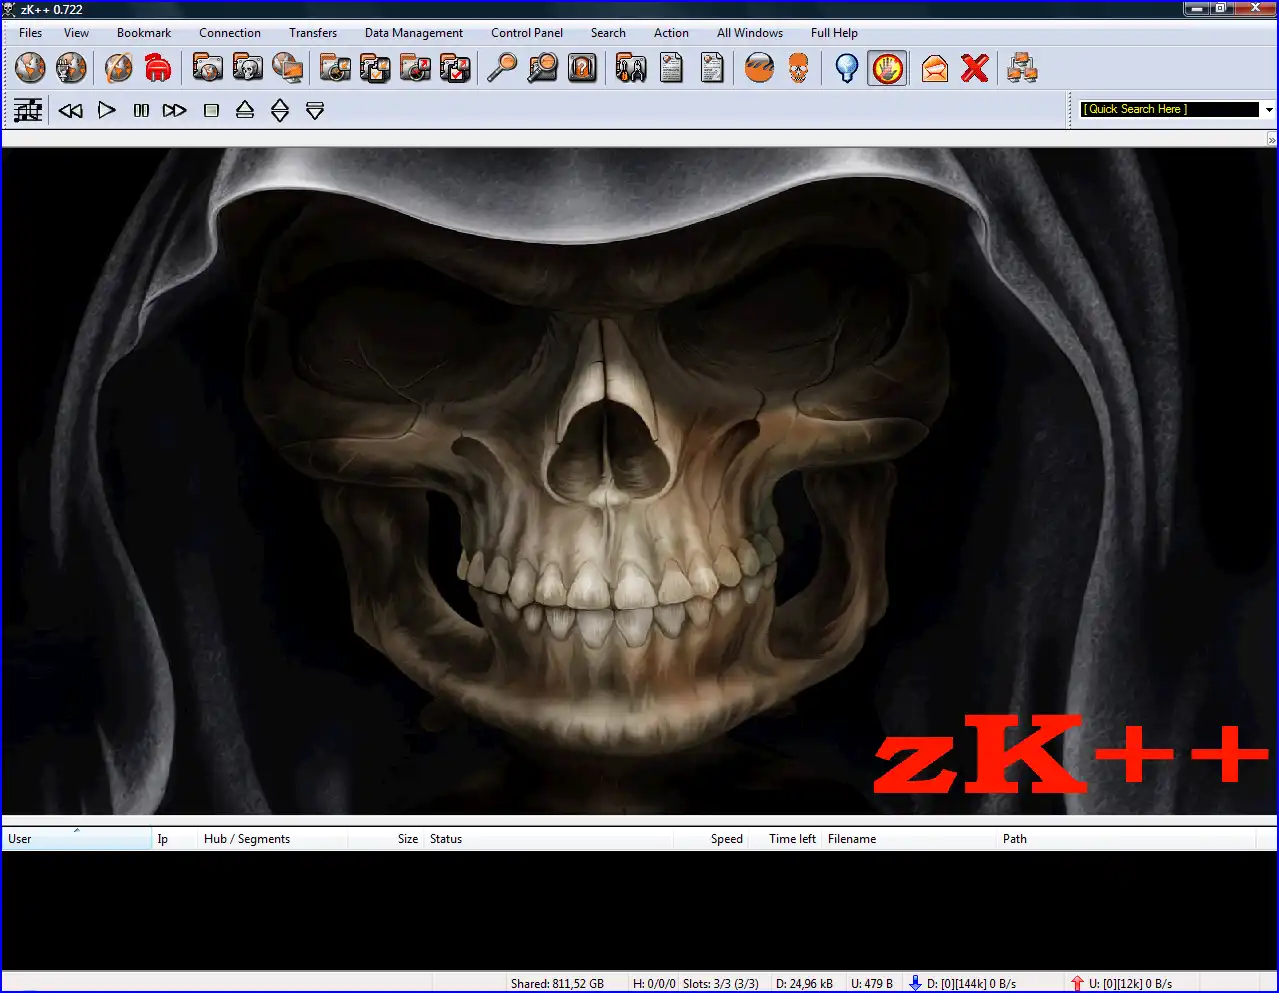
Task: Sort by Hub / Segments column
Action: pyautogui.click(x=273, y=839)
